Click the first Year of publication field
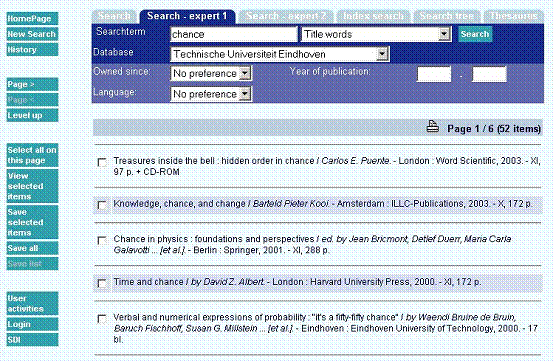The height and width of the screenshot is (362, 554). pos(434,74)
